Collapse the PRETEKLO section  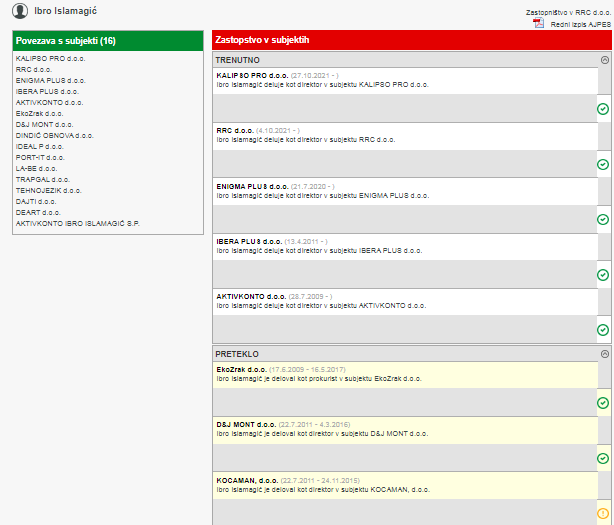[604, 354]
